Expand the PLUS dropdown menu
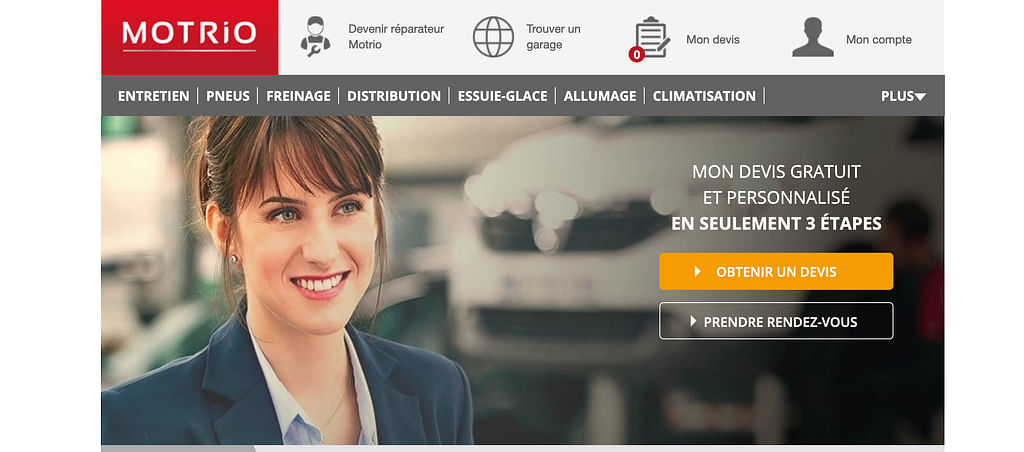Screen dimensions: 1024x452 tap(903, 96)
